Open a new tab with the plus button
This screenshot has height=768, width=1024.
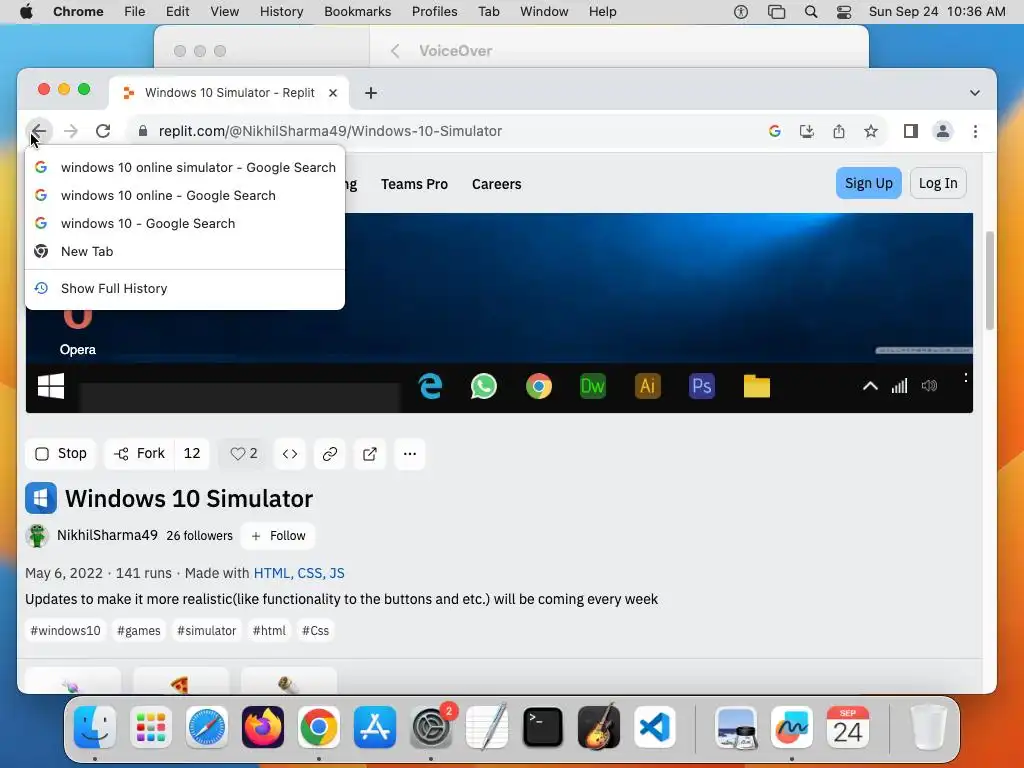(371, 93)
